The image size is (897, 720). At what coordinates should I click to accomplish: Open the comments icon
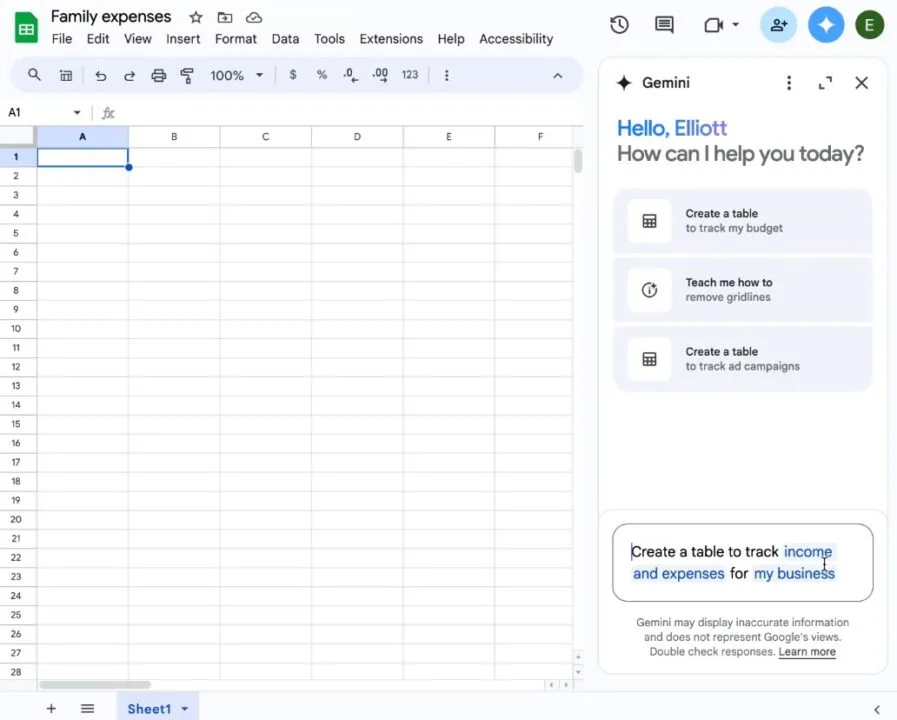(664, 25)
